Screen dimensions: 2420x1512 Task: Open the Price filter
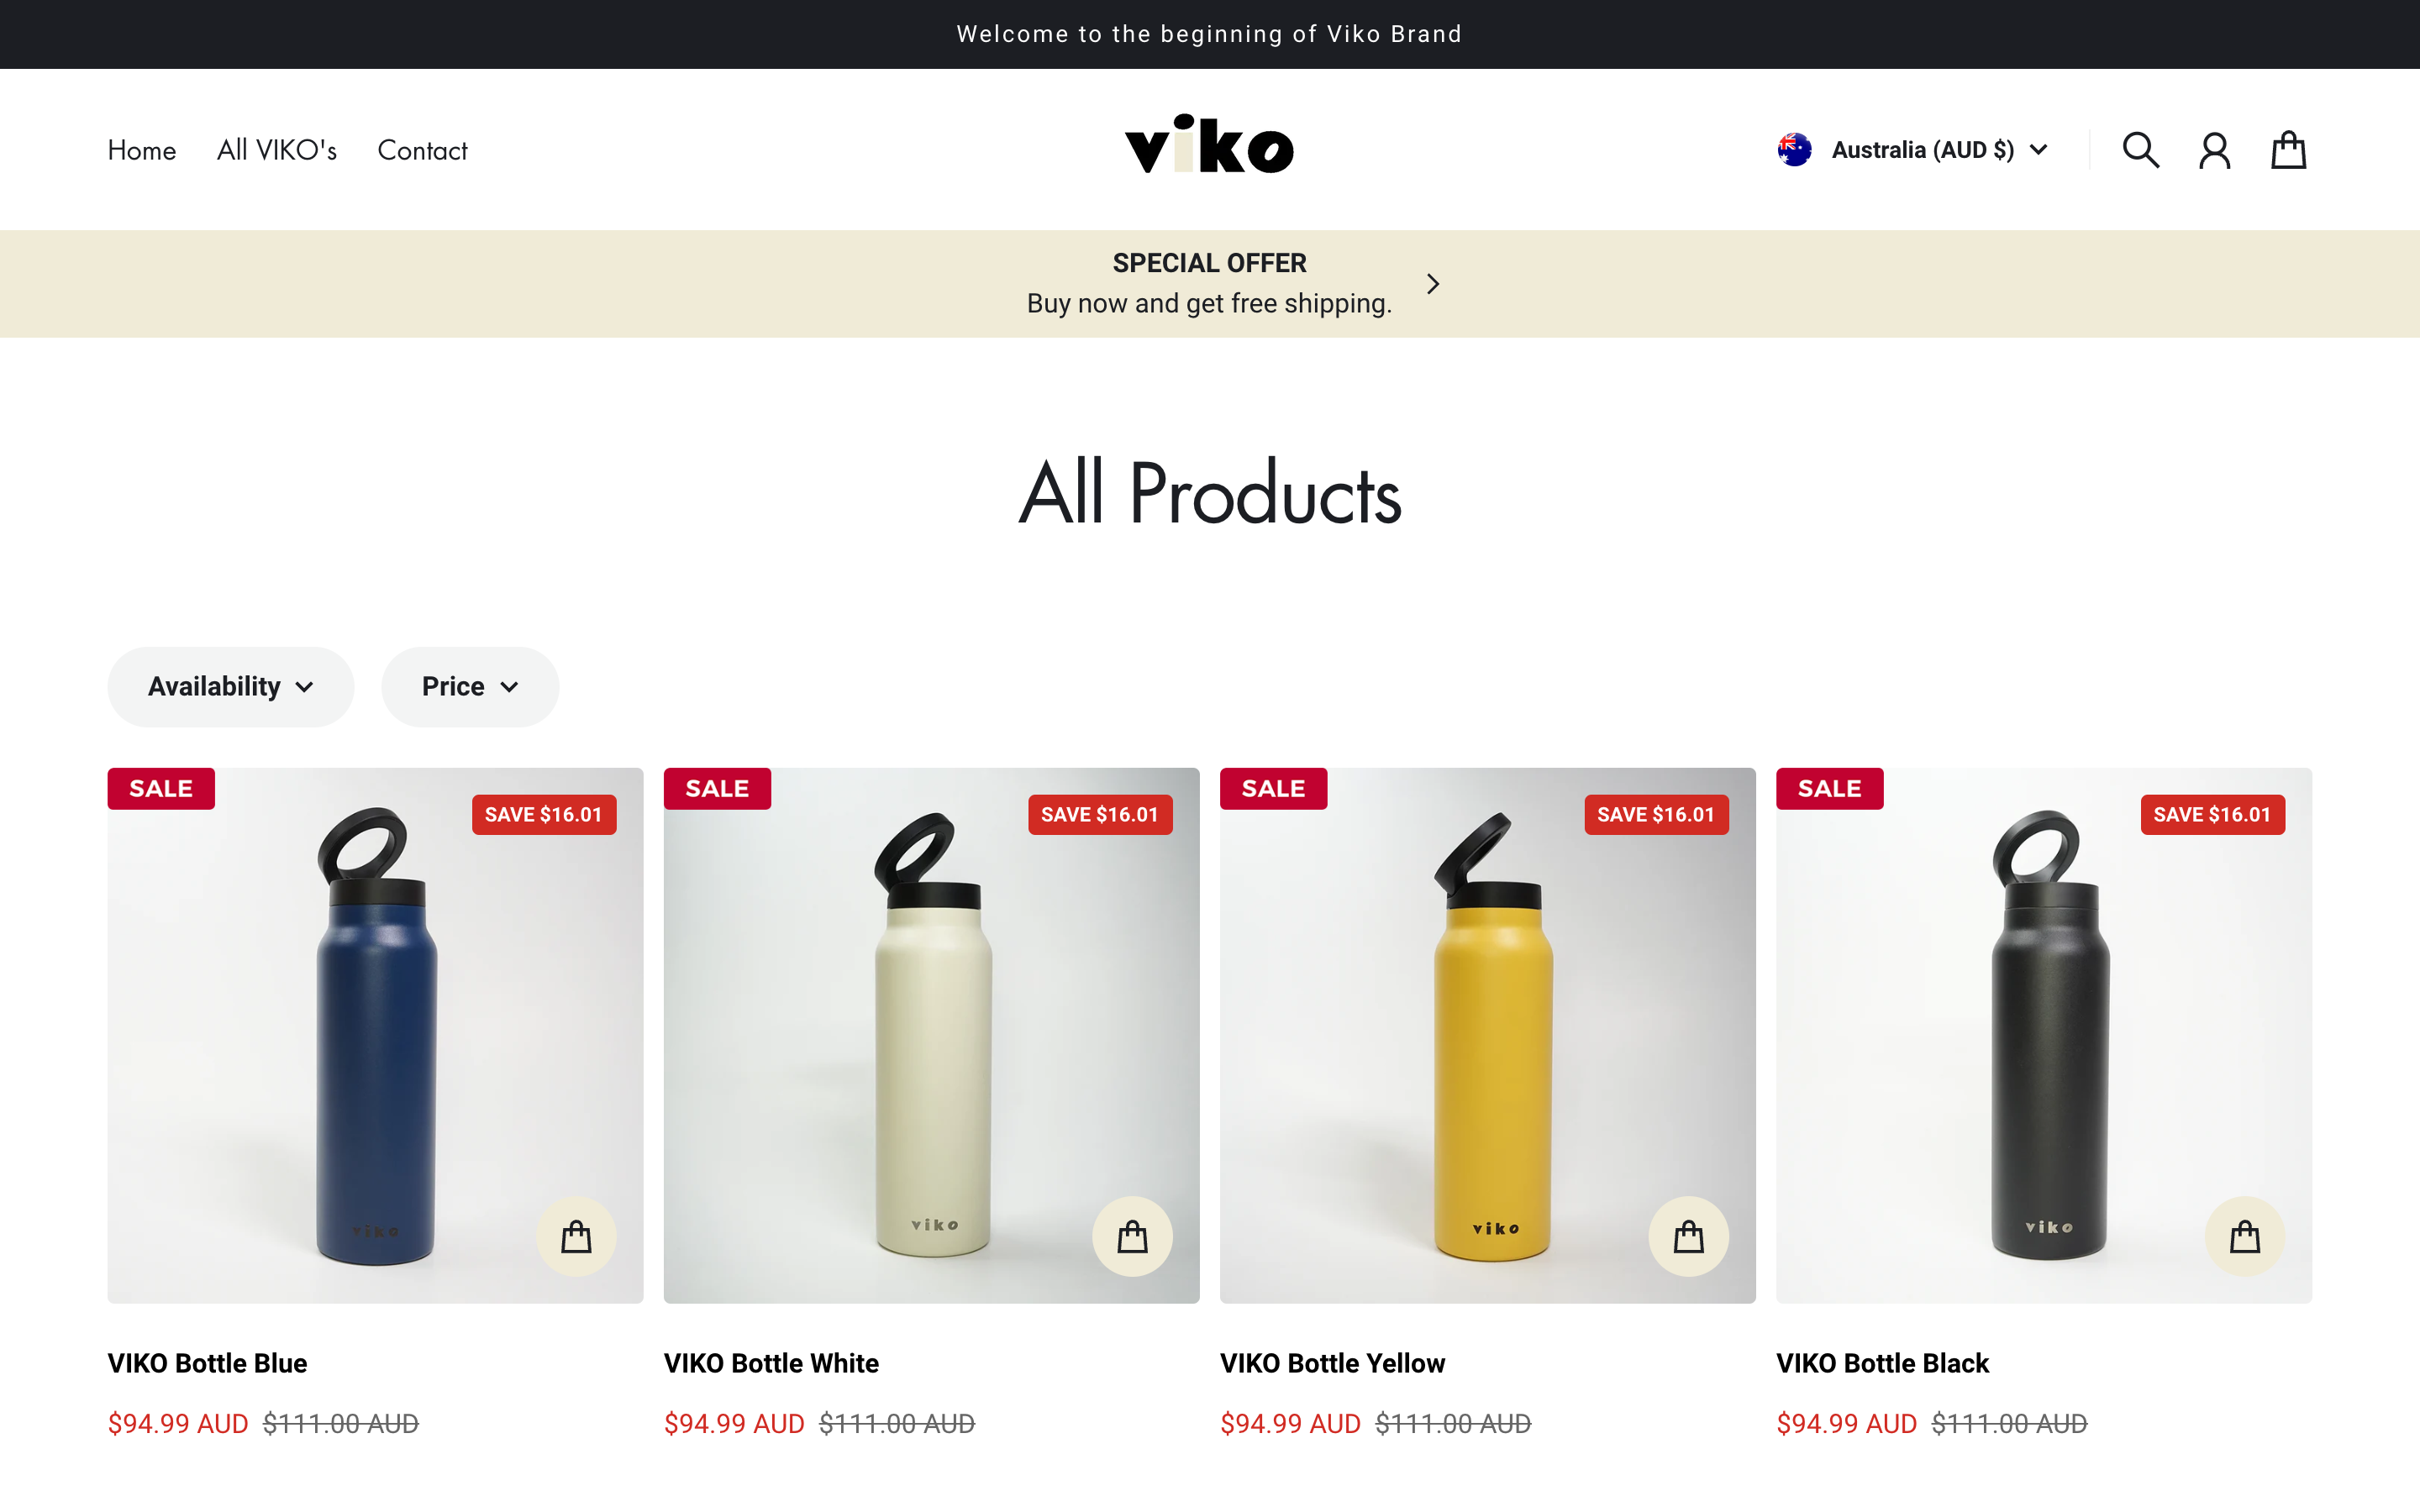[470, 686]
